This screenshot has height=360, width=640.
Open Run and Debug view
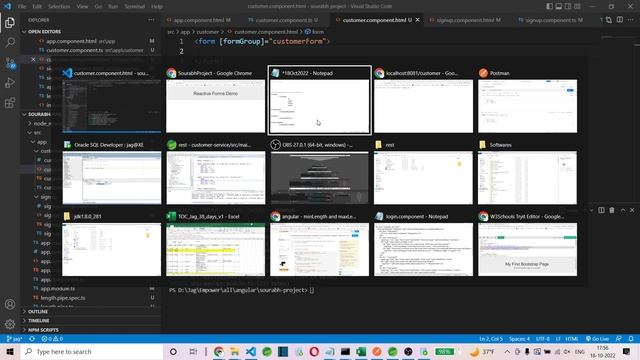tap(10, 83)
